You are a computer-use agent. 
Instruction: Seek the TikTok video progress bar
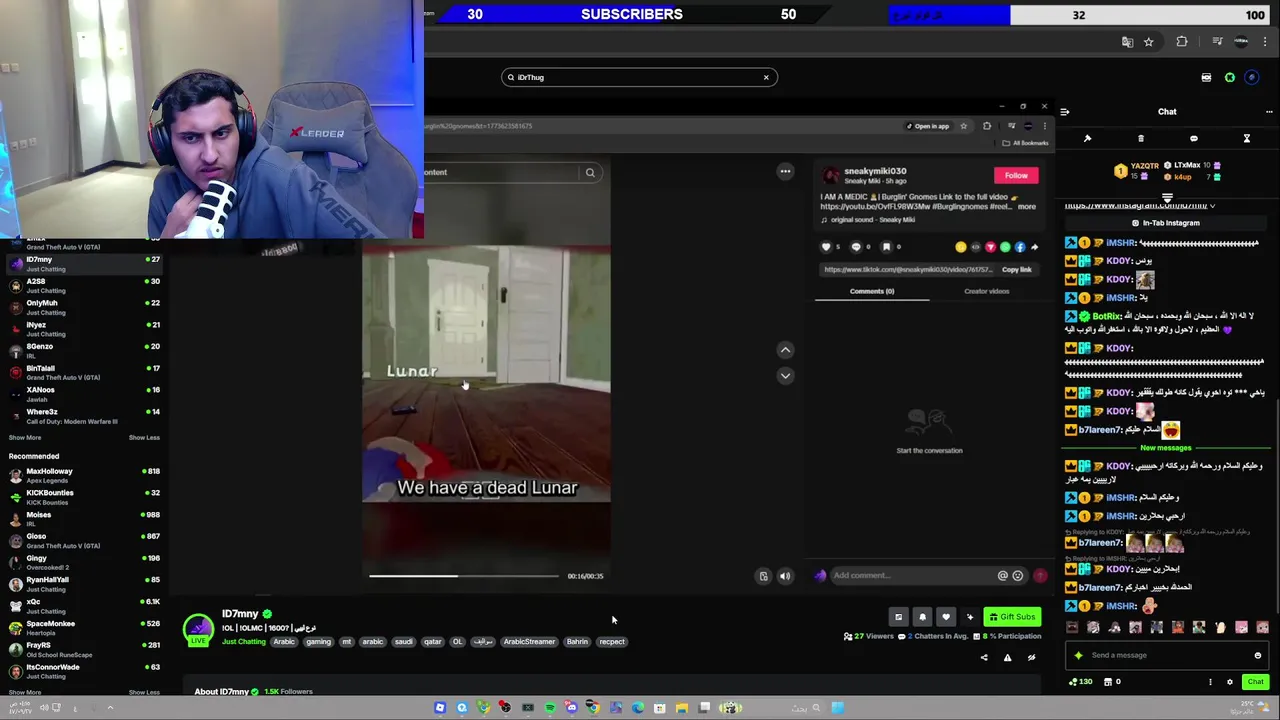(464, 576)
